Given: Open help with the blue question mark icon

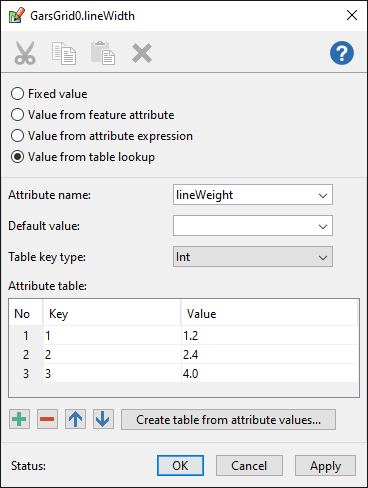Looking at the screenshot, I should [342, 53].
